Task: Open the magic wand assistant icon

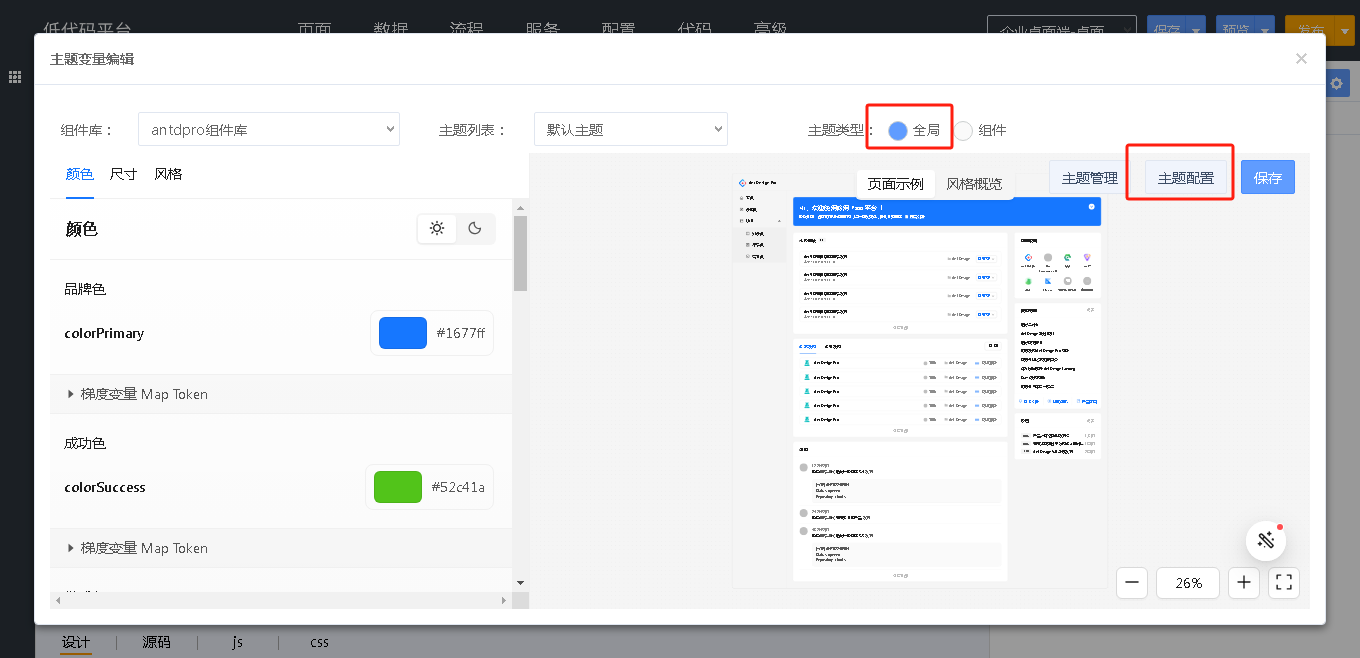Action: pos(1265,541)
